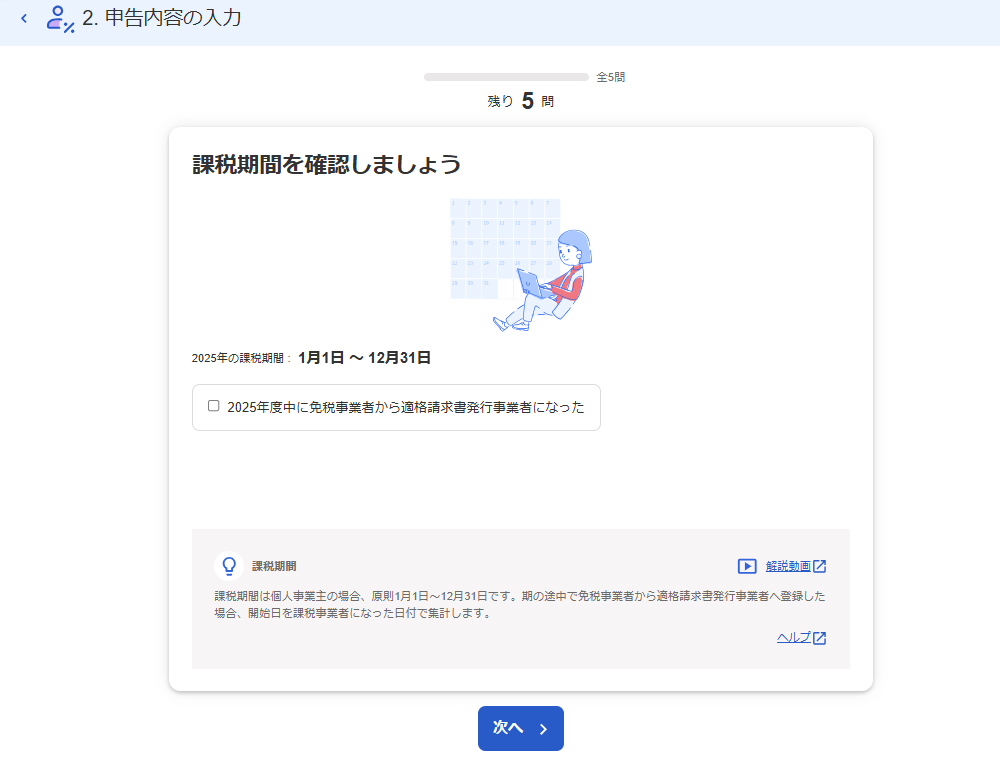Open the 解説動画 link

click(788, 566)
